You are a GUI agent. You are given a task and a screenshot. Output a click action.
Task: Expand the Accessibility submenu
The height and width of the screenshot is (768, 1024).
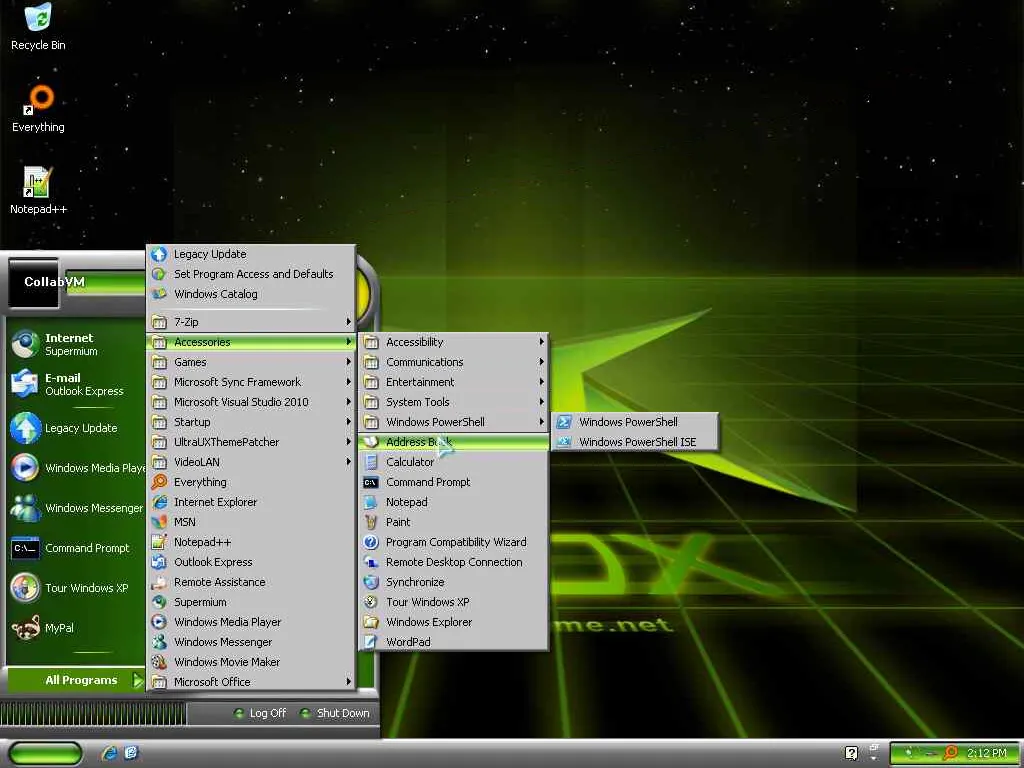point(454,342)
